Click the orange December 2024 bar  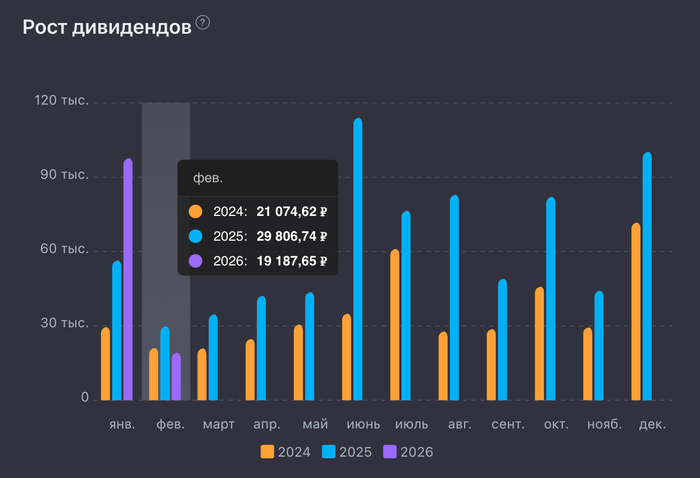[636, 312]
